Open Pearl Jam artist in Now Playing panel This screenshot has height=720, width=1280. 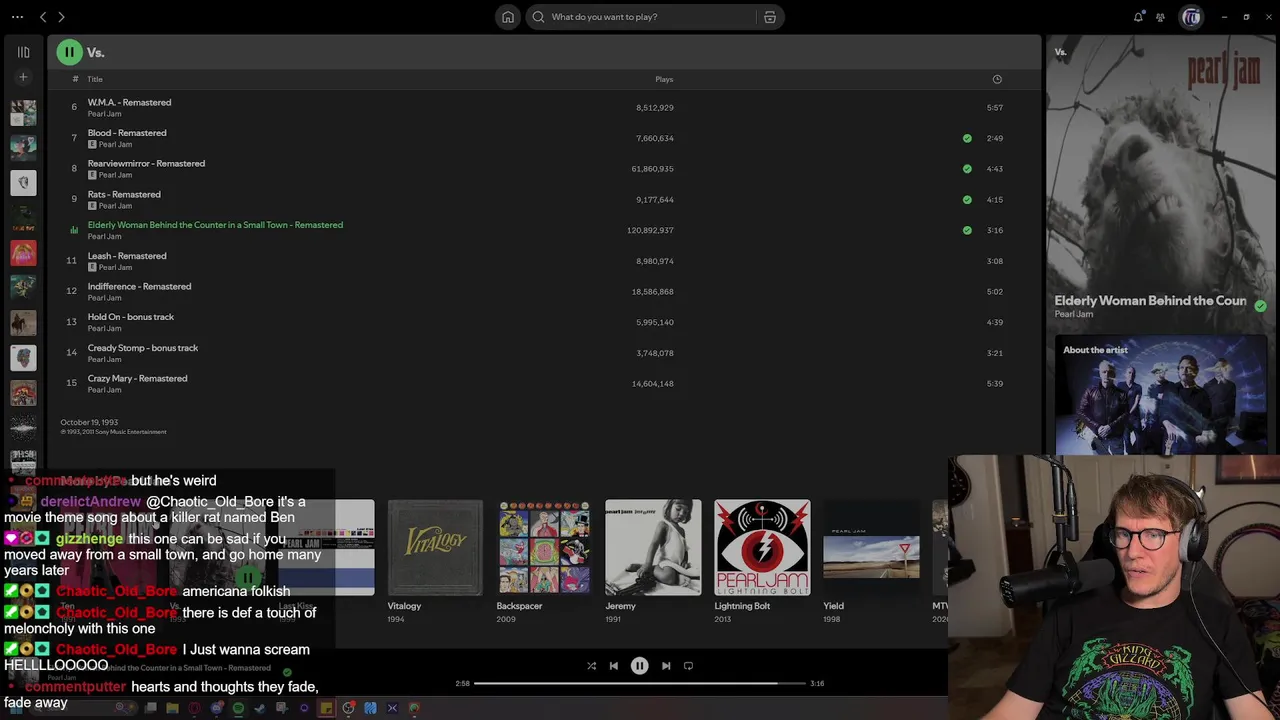pyautogui.click(x=1073, y=314)
